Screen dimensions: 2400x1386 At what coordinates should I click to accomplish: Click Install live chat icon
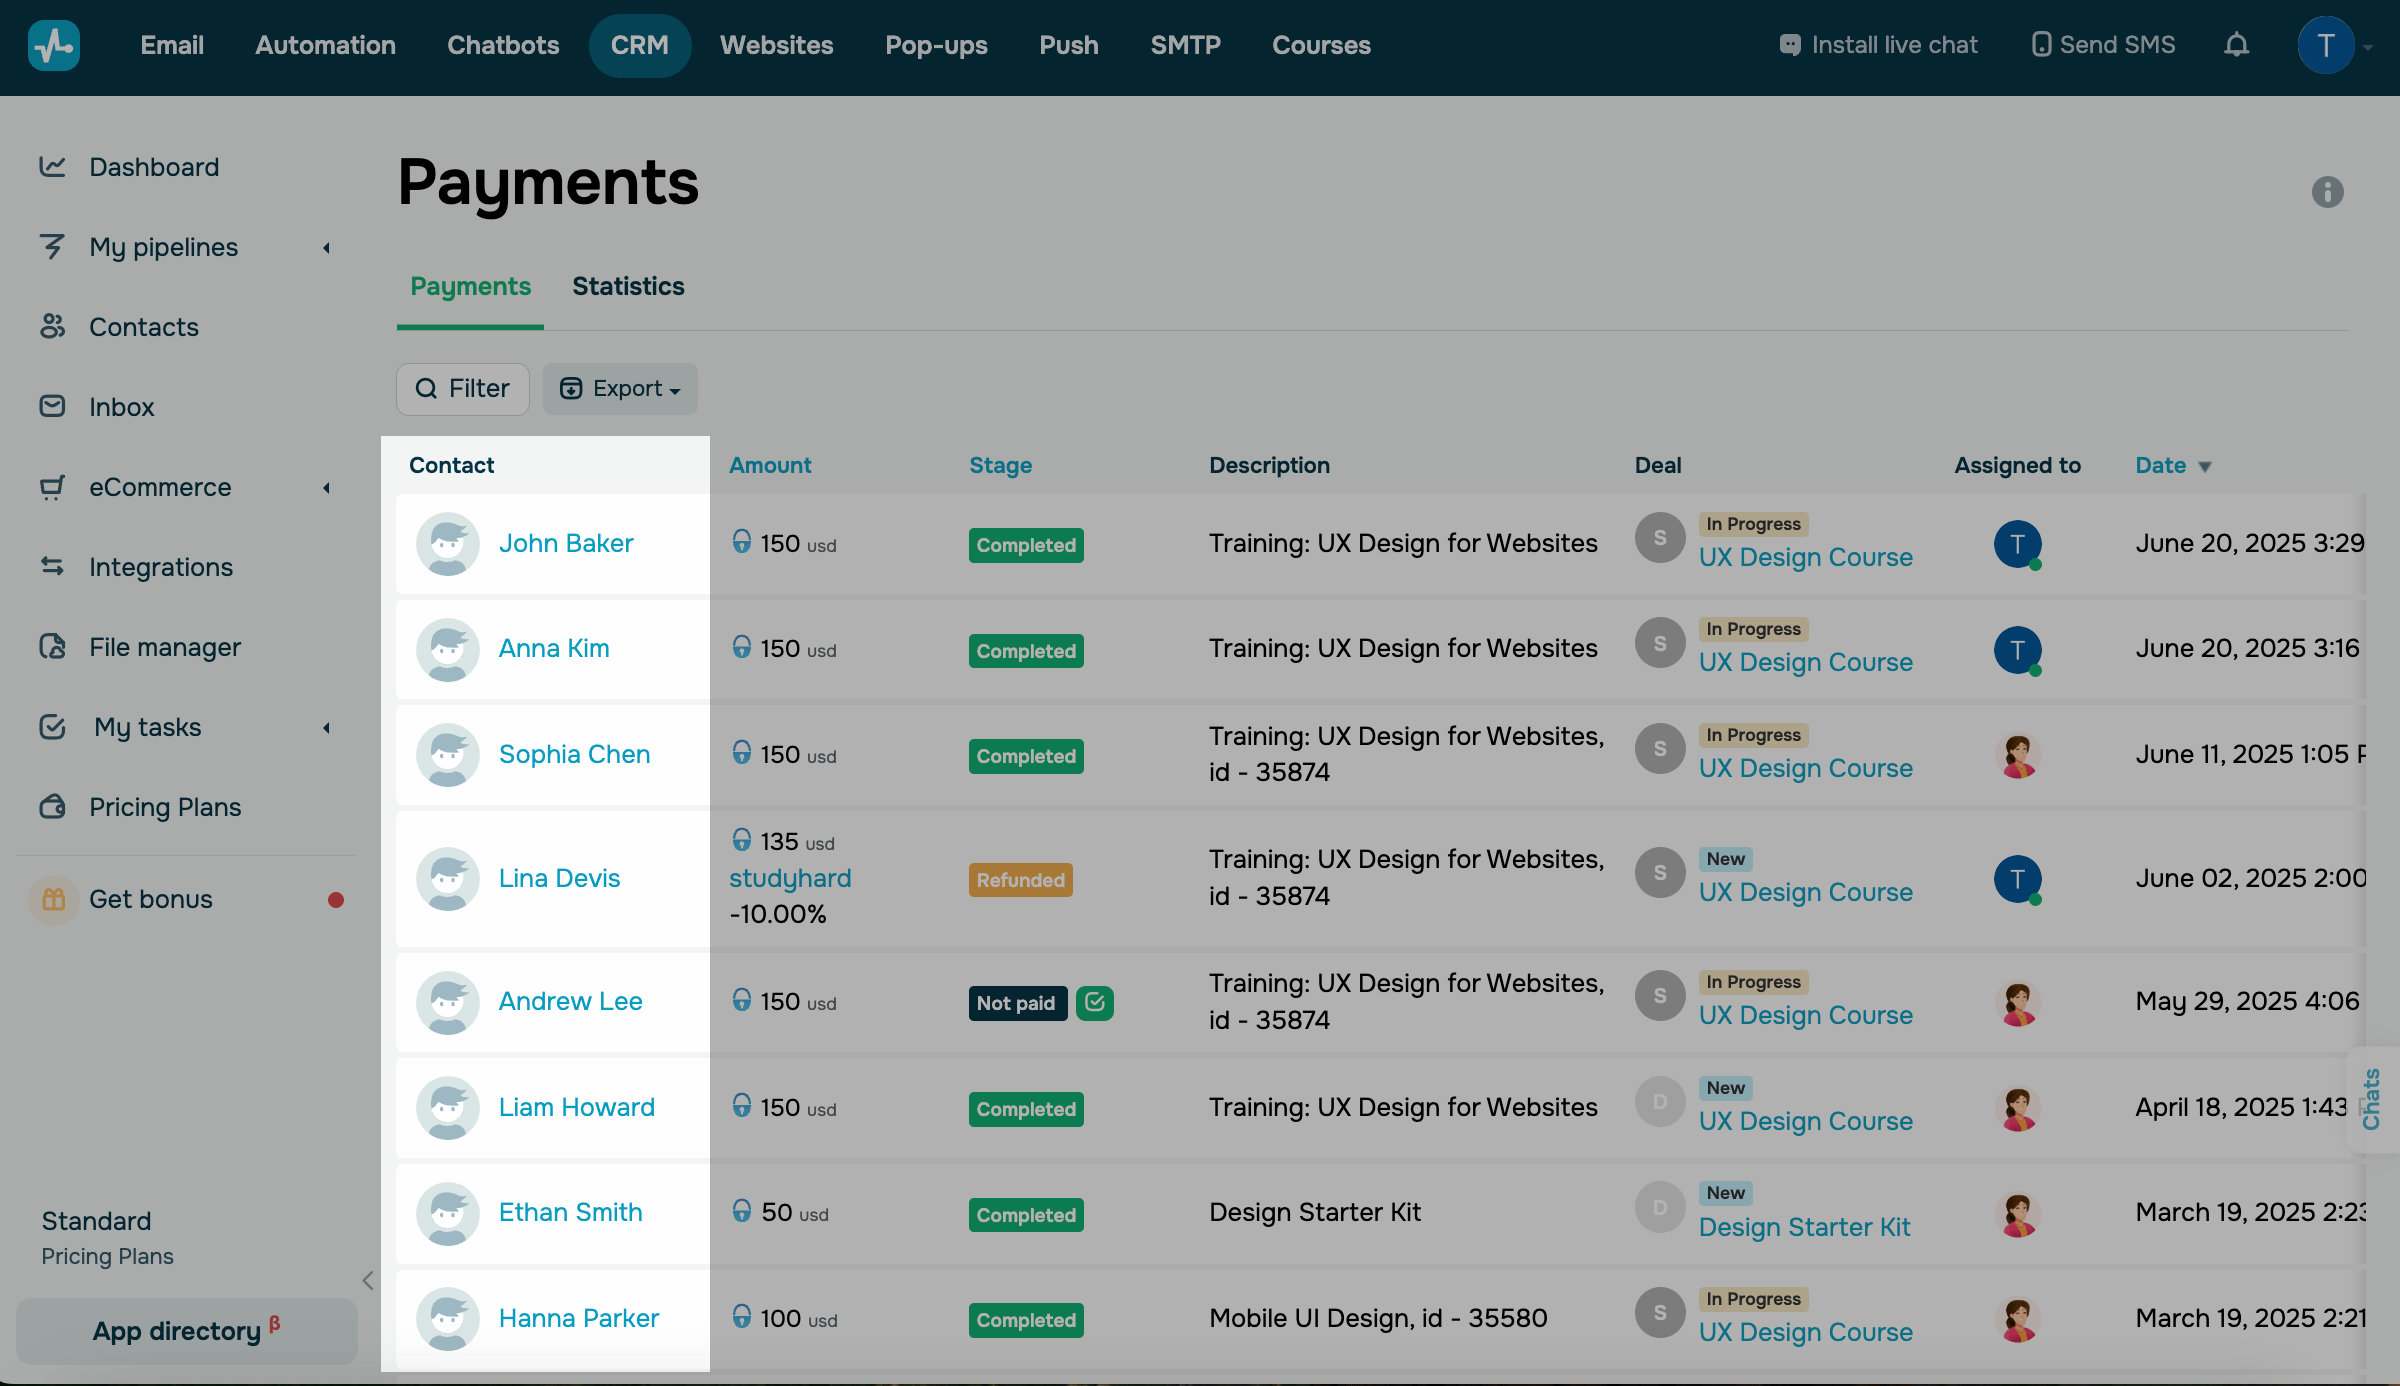(x=1790, y=45)
